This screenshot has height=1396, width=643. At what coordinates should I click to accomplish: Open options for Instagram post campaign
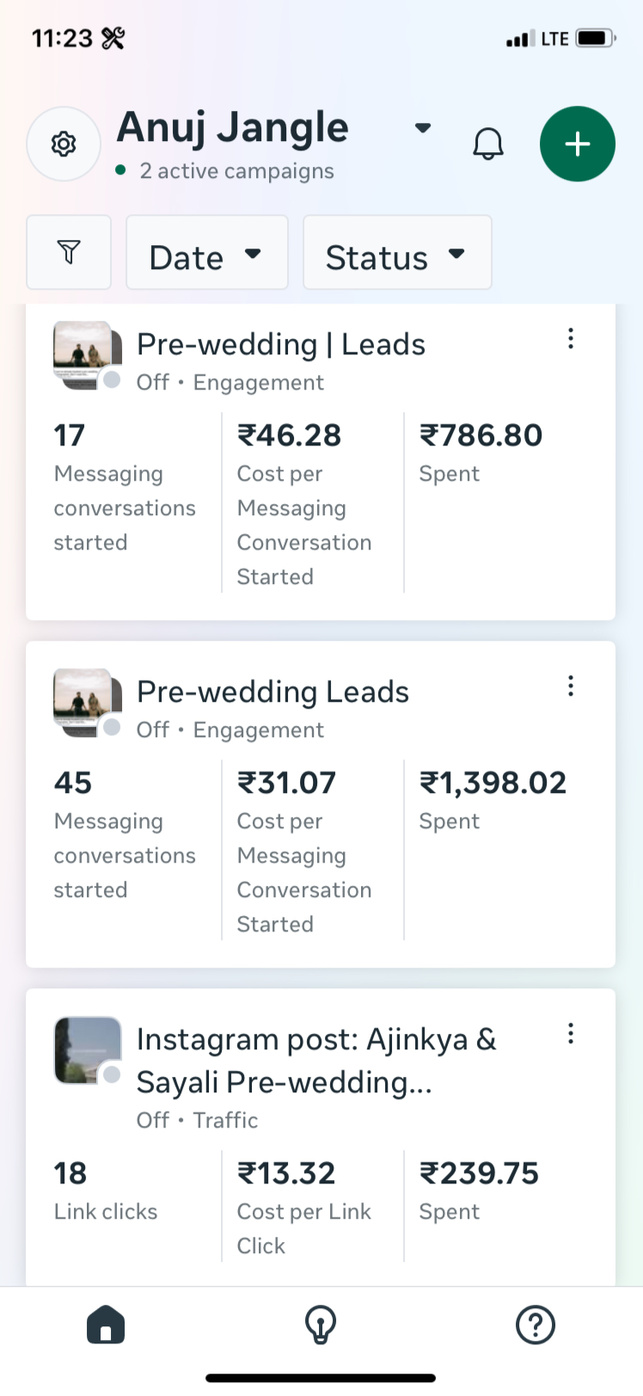[x=570, y=1034]
